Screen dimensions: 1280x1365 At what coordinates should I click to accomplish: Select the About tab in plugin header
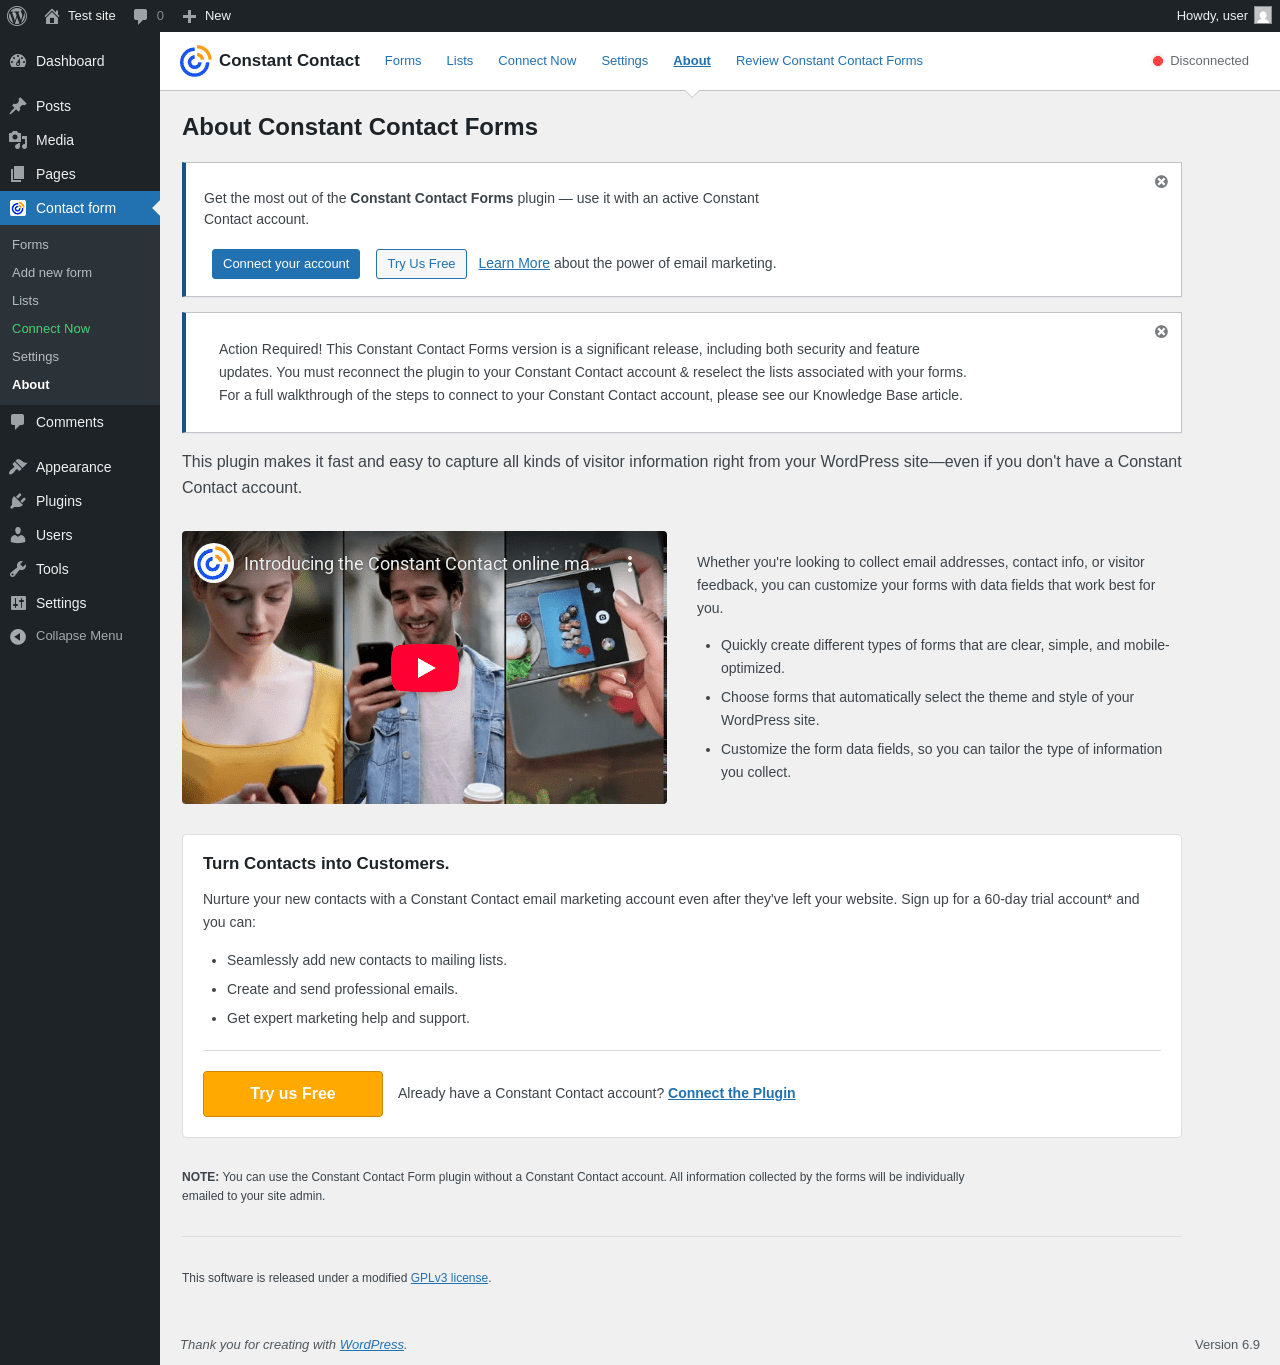[x=692, y=61]
